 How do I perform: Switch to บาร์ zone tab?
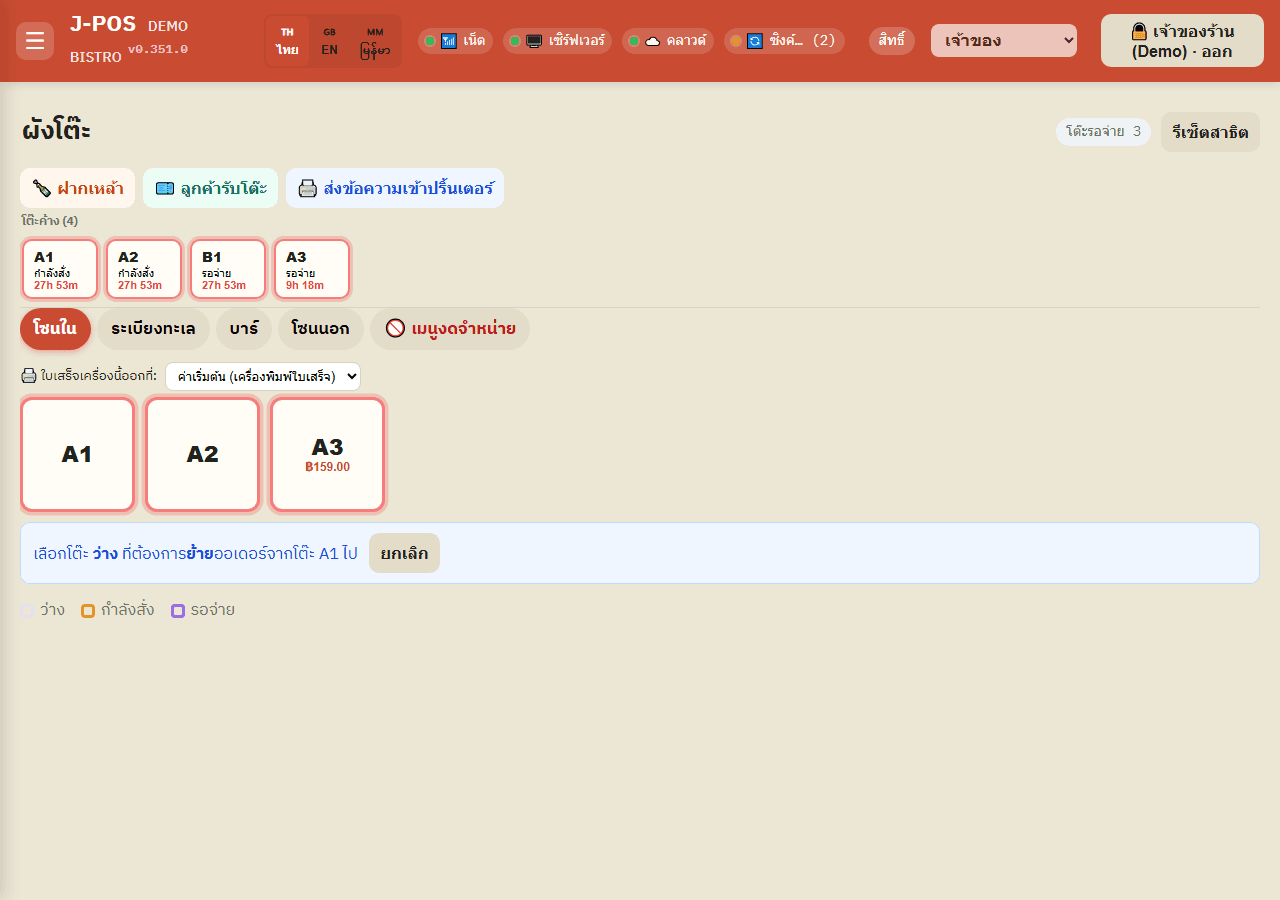[244, 329]
